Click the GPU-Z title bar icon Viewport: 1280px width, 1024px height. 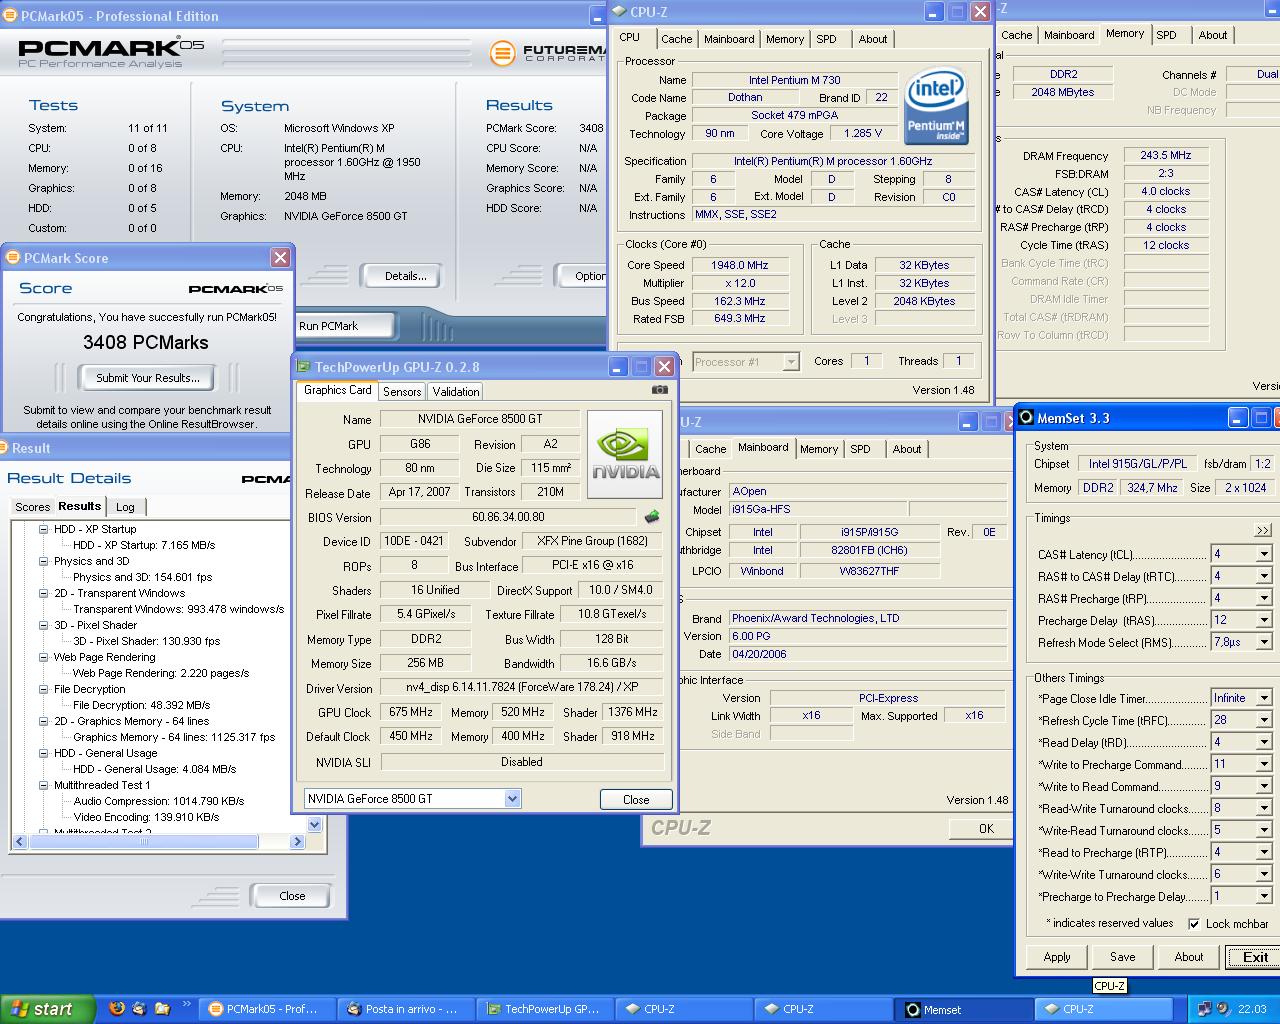point(304,367)
